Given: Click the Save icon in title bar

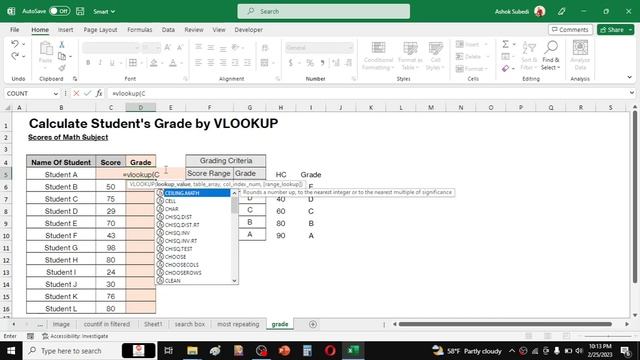Looking at the screenshot, I should coord(80,11).
